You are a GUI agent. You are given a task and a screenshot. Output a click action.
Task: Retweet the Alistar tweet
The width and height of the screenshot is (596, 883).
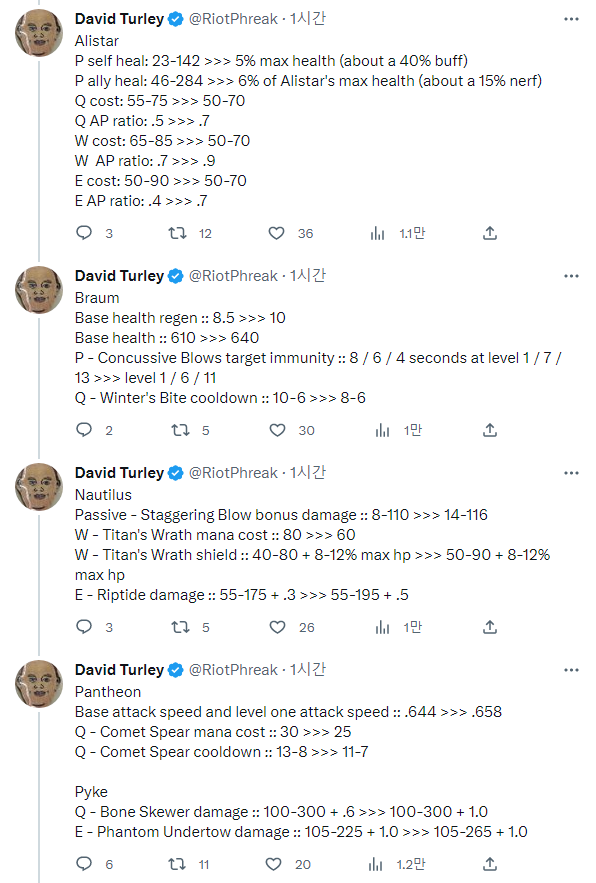[x=178, y=233]
